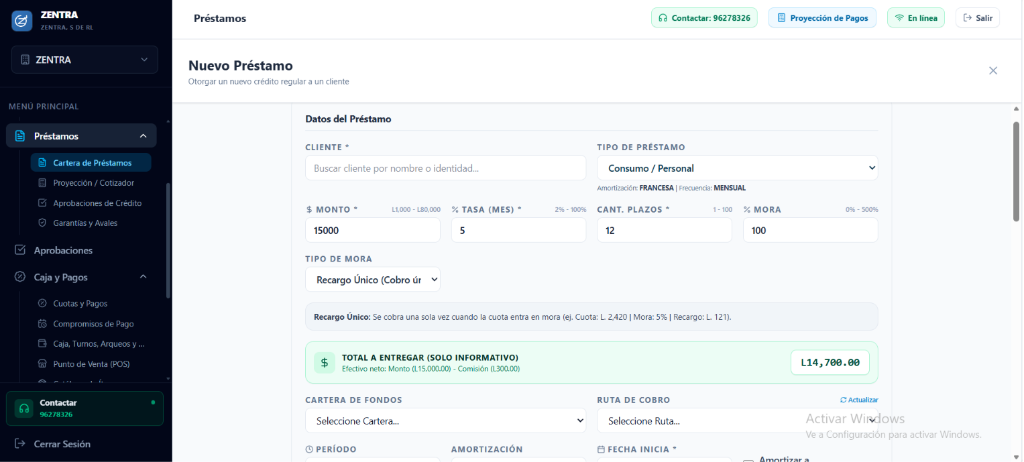Click the headset icon in sidebar Contactar card
Viewport: 1024px width, 462px height.
pyautogui.click(x=24, y=408)
